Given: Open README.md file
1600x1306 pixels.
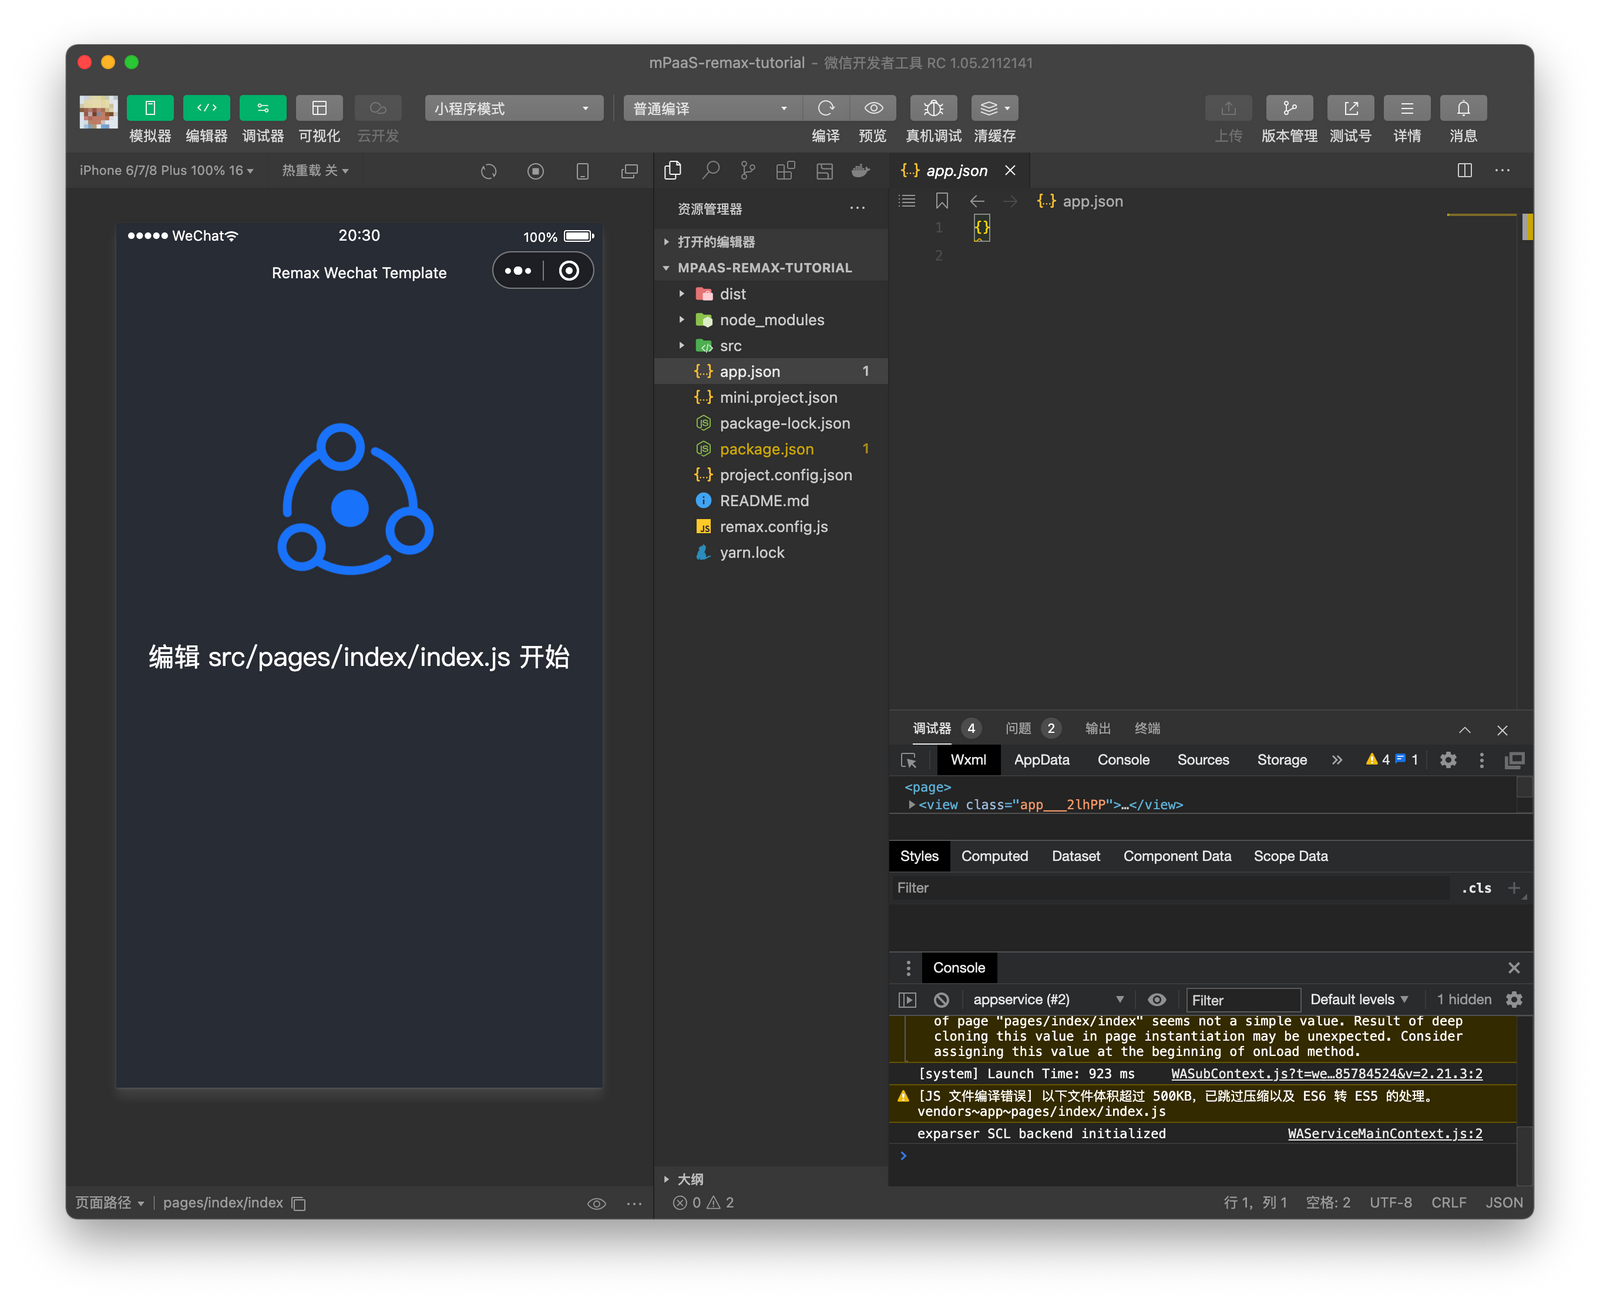Looking at the screenshot, I should (771, 501).
